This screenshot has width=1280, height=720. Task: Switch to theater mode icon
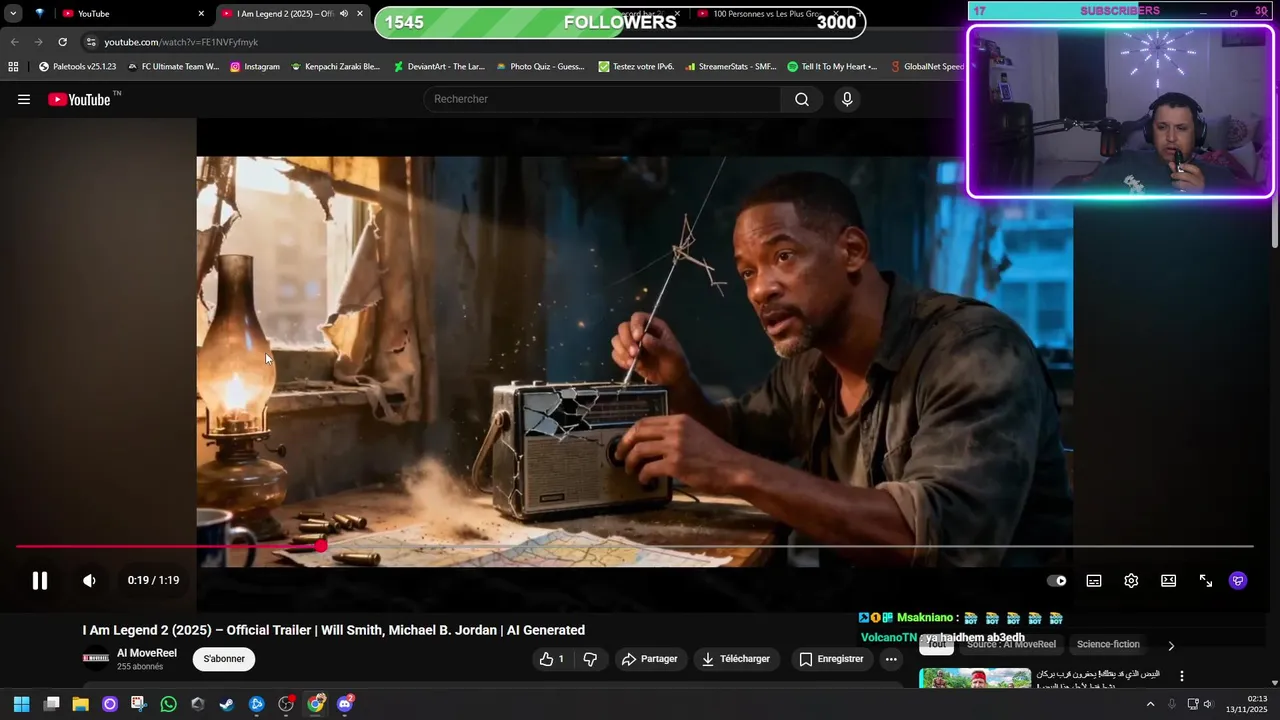[x=1168, y=580]
